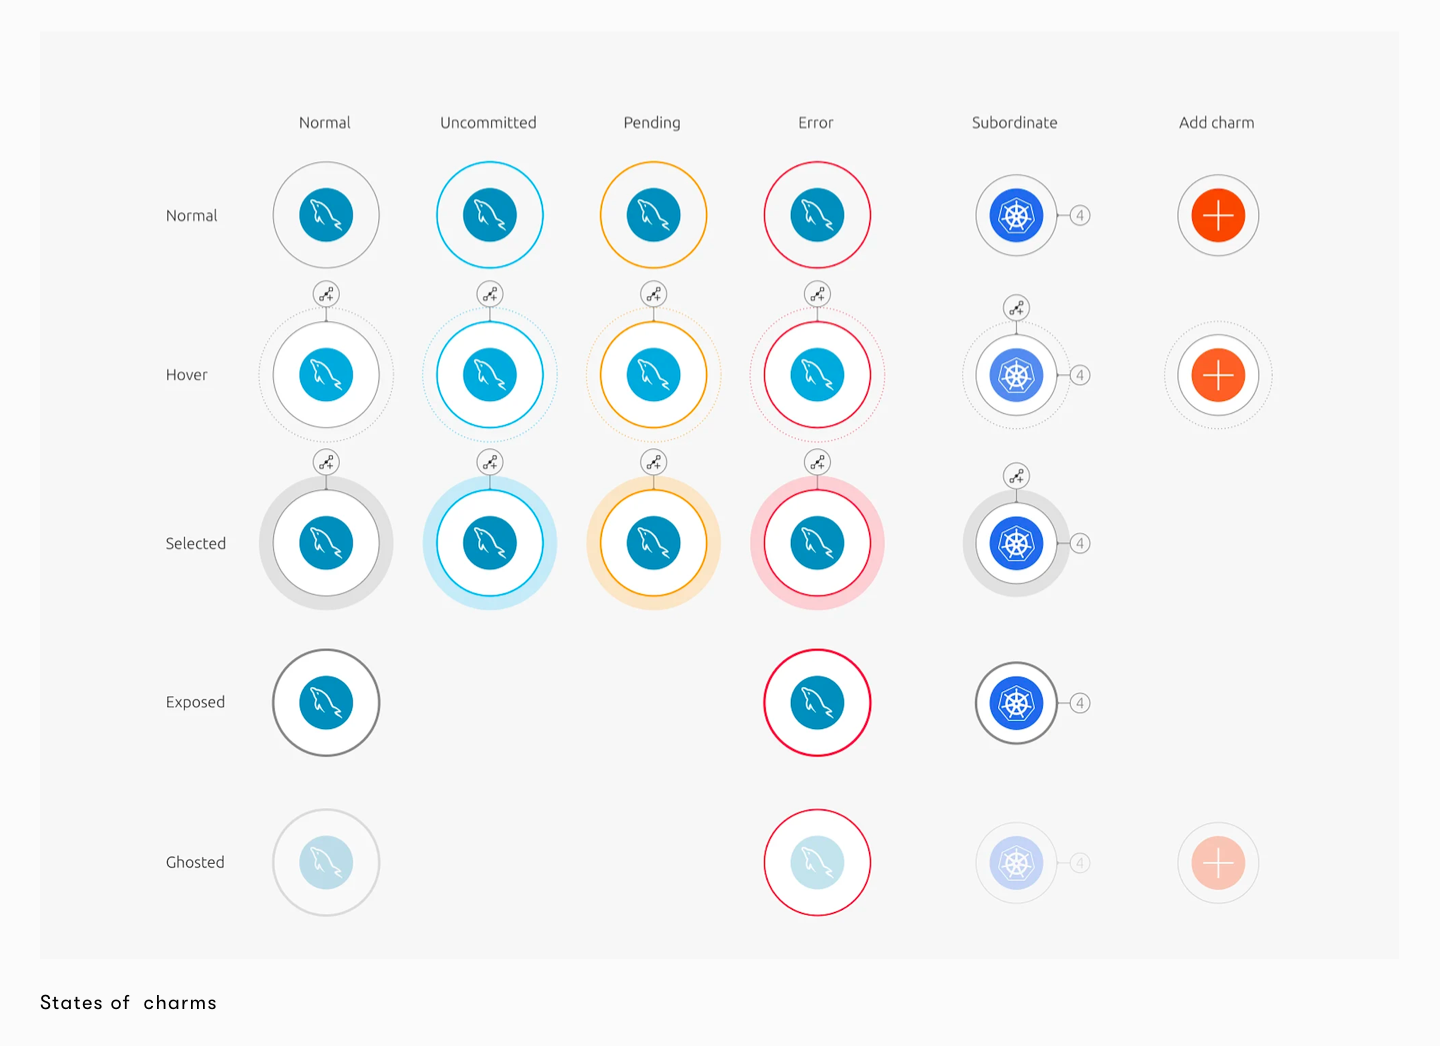Click the Uncommitted column header

click(x=488, y=123)
